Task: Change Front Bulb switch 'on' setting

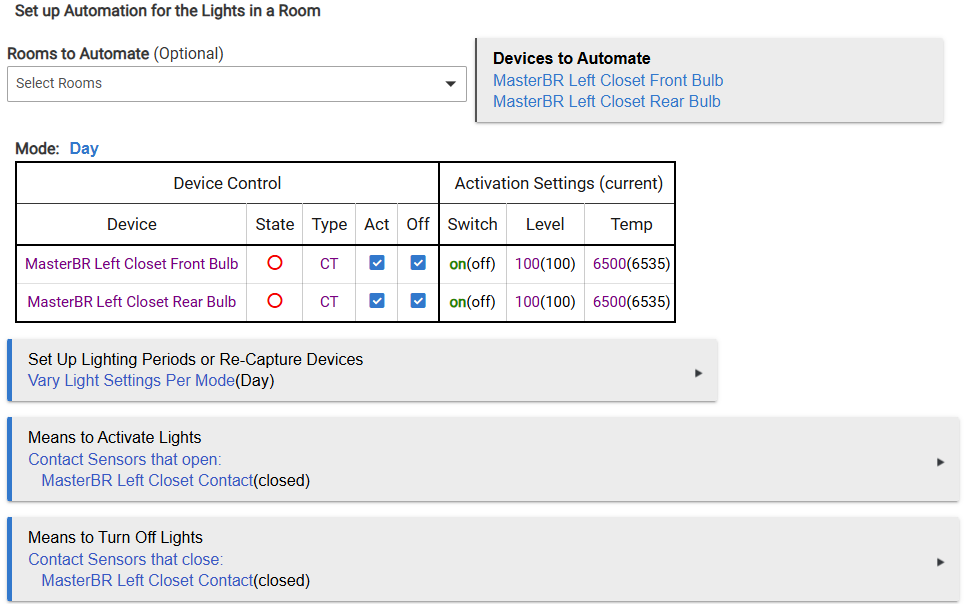Action: click(457, 264)
